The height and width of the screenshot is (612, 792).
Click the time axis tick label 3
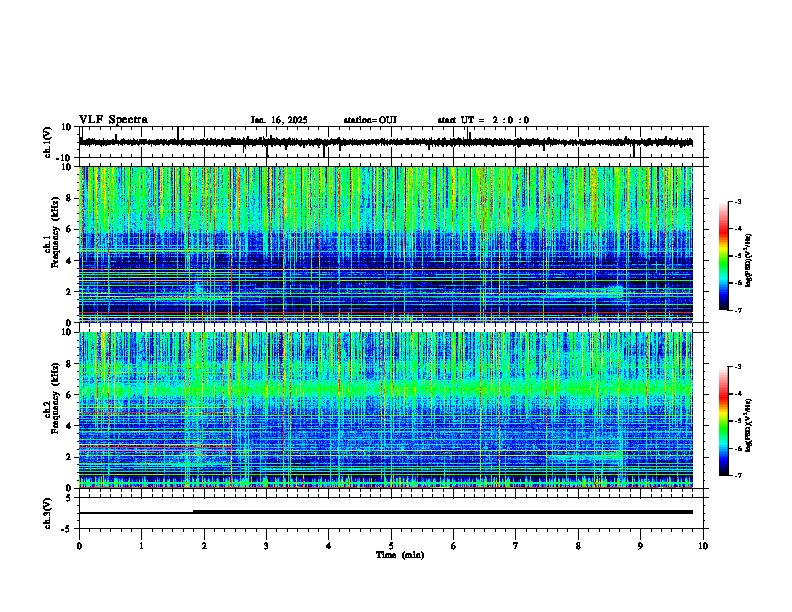[266, 546]
